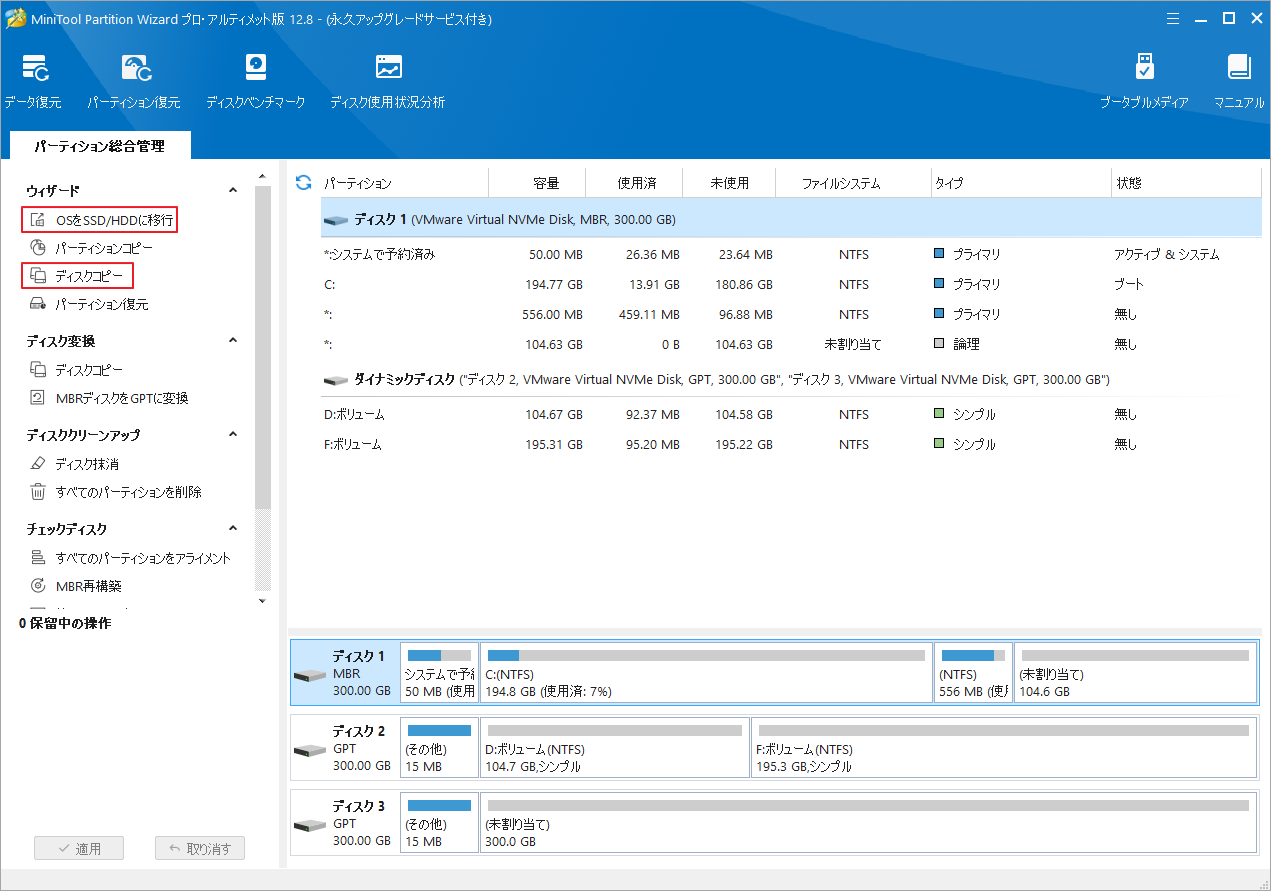This screenshot has width=1271, height=891.
Task: Choose ディスク抹消 in the sidebar
Action: click(x=75, y=464)
